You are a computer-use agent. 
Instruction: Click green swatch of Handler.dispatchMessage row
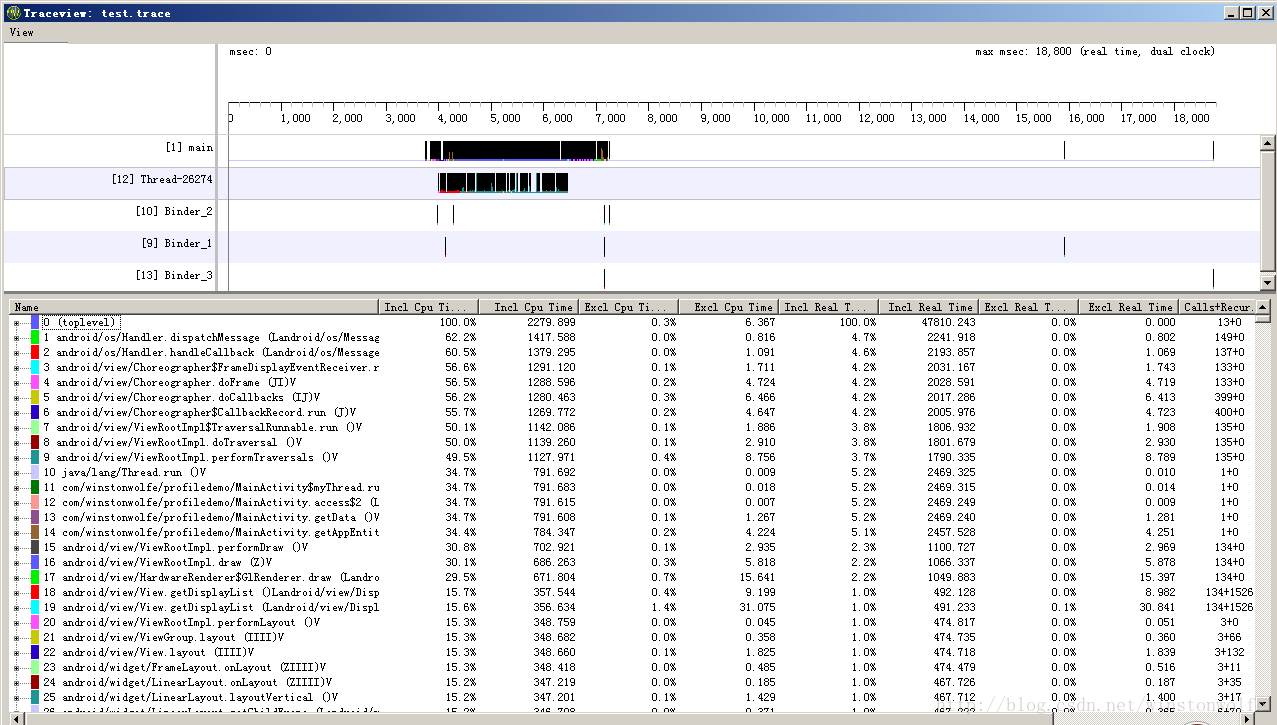35,338
